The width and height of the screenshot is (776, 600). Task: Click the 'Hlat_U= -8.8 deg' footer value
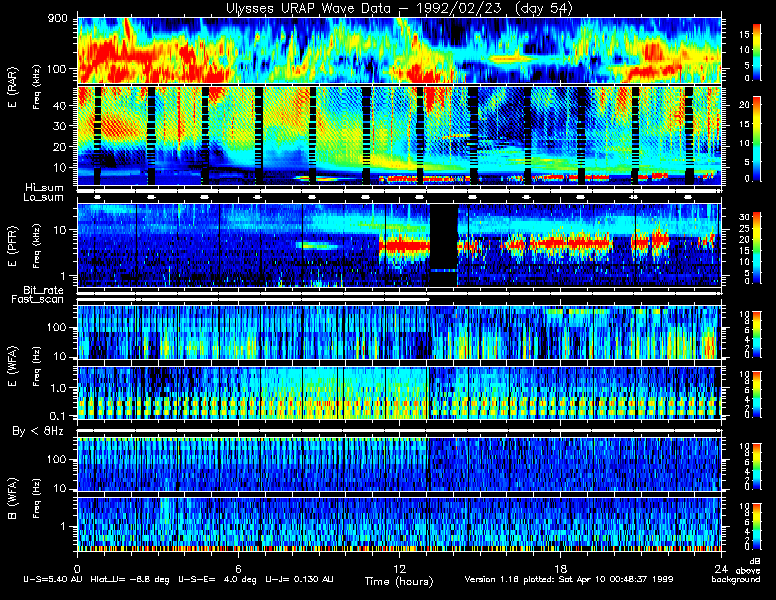click(130, 579)
